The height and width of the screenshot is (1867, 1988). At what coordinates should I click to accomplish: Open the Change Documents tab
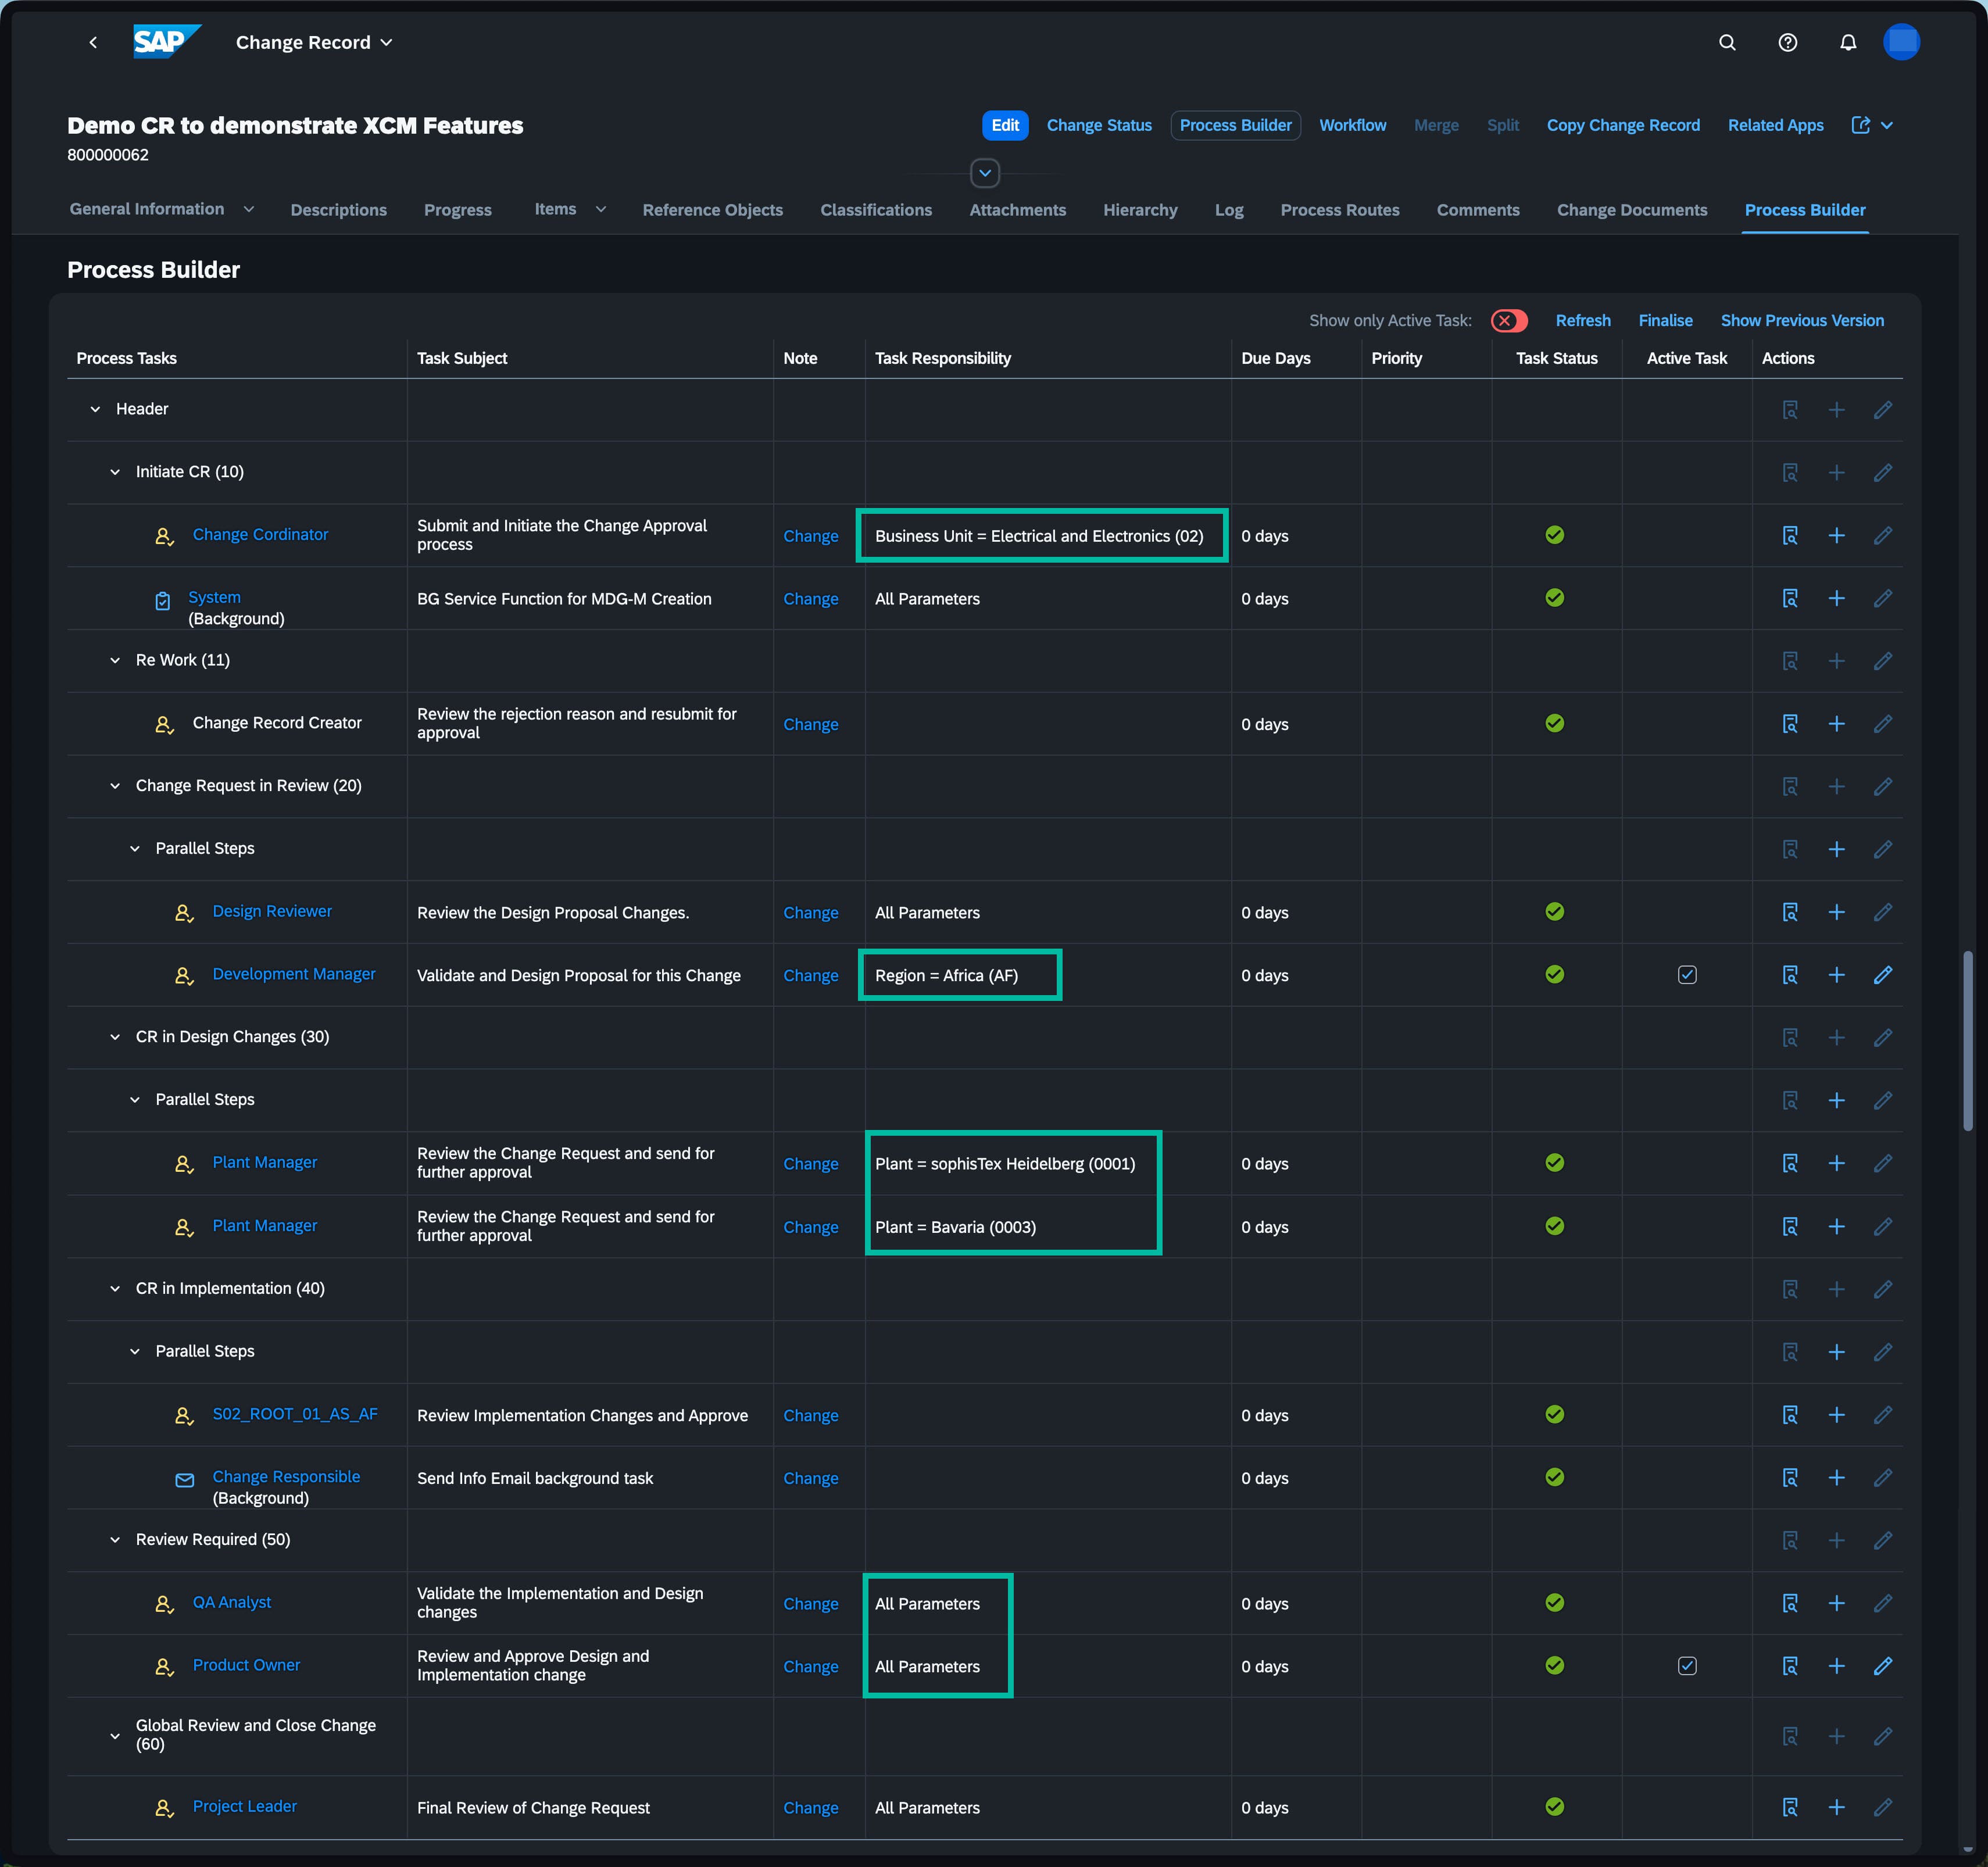click(x=1631, y=210)
